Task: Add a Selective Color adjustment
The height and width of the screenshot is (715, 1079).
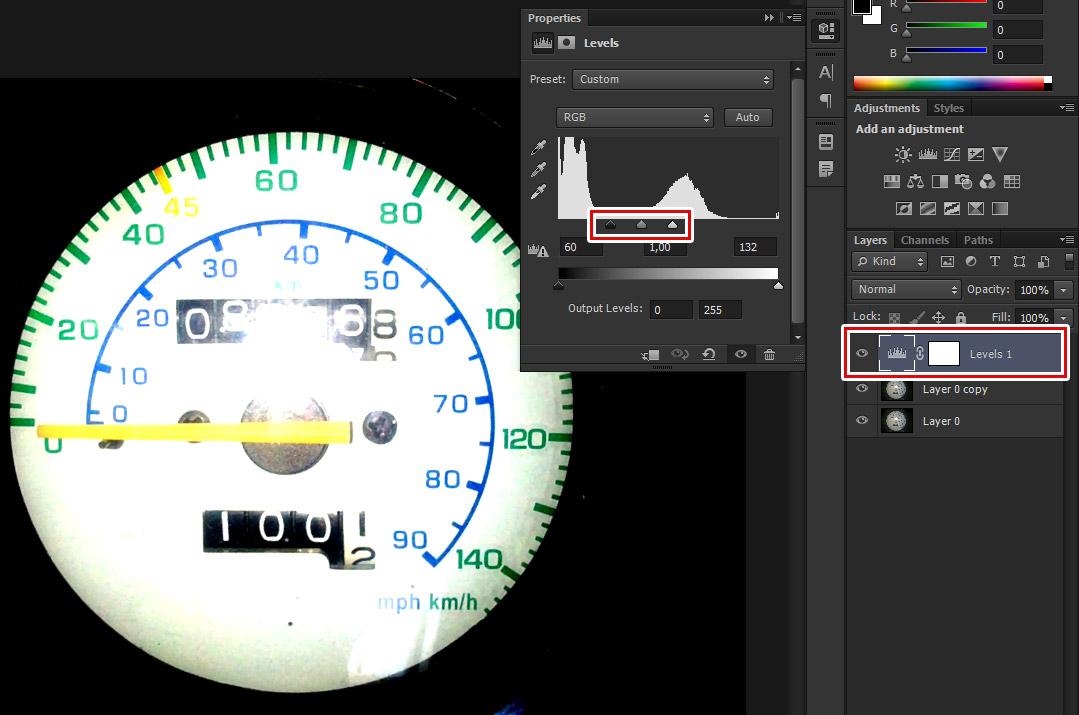Action: click(x=976, y=209)
